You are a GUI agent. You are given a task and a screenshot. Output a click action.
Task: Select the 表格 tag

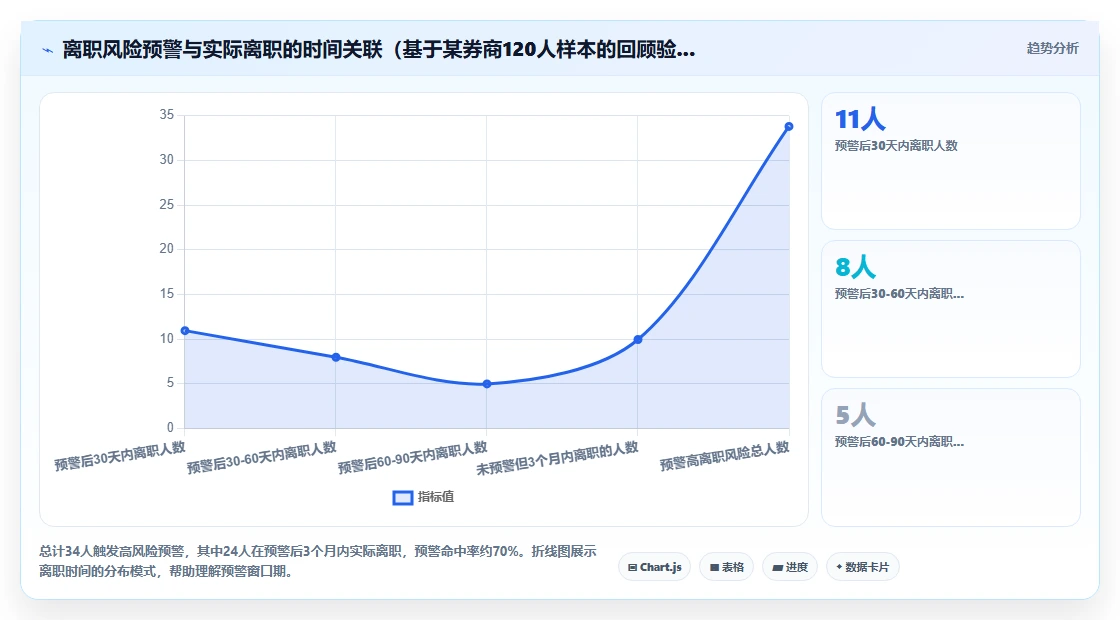pos(726,567)
